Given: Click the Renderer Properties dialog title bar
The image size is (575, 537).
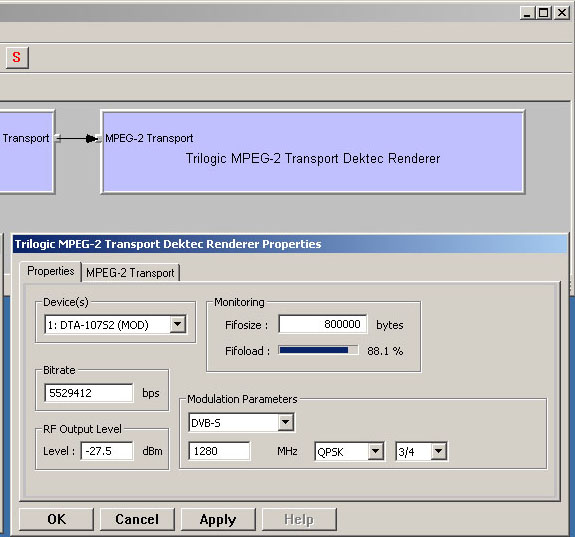Looking at the screenshot, I should click(x=290, y=244).
